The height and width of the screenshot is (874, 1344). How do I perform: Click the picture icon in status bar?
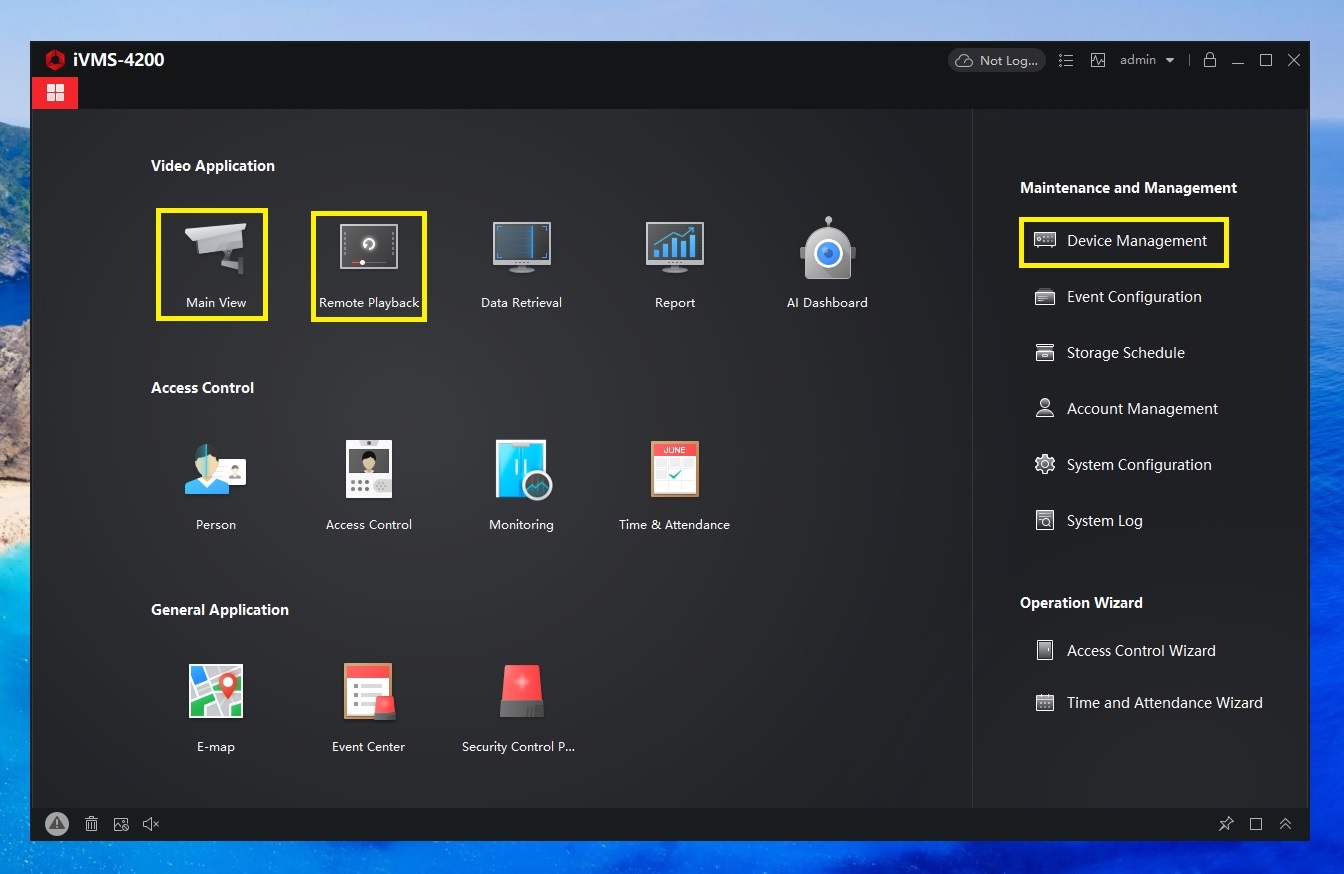tap(121, 824)
